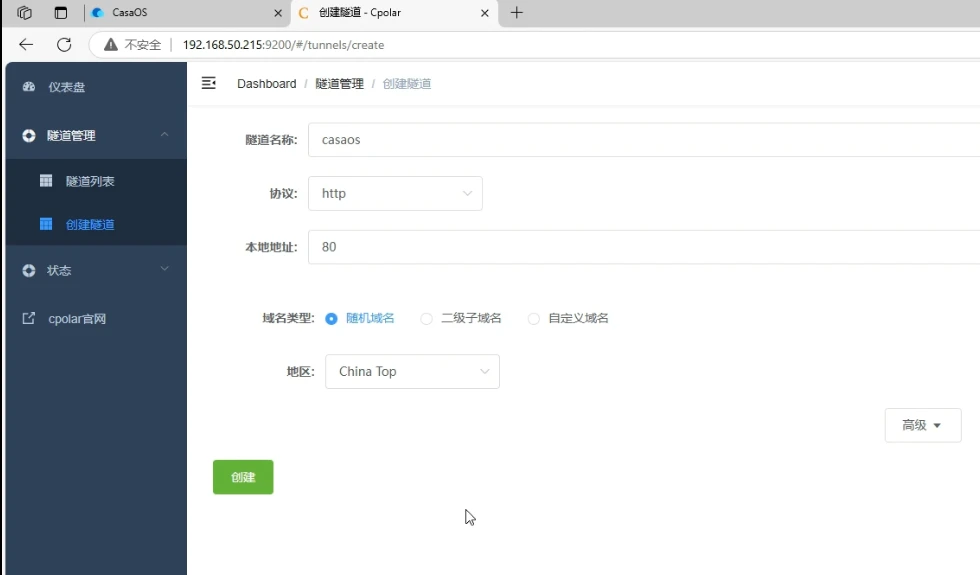Open the 仪表盘 dashboard icon
This screenshot has height=575, width=980.
pos(29,87)
